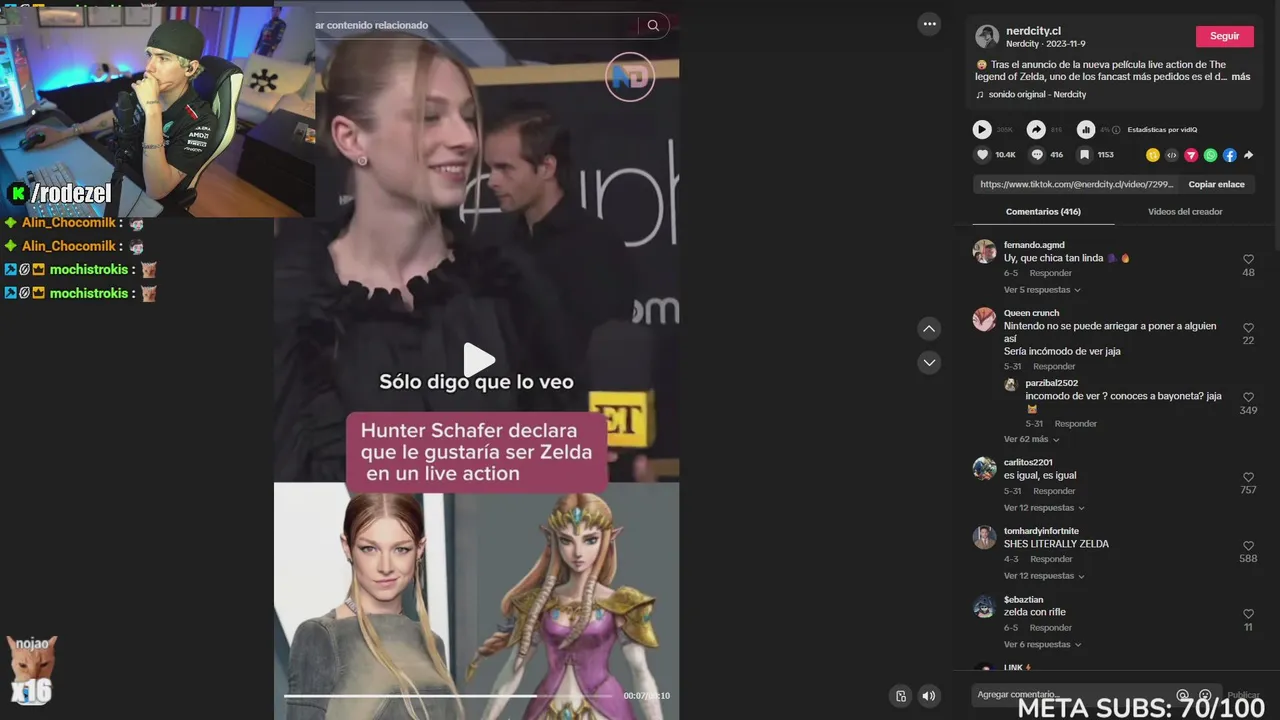The width and height of the screenshot is (1280, 720).
Task: Like Queen crunch's comment
Action: click(1248, 328)
